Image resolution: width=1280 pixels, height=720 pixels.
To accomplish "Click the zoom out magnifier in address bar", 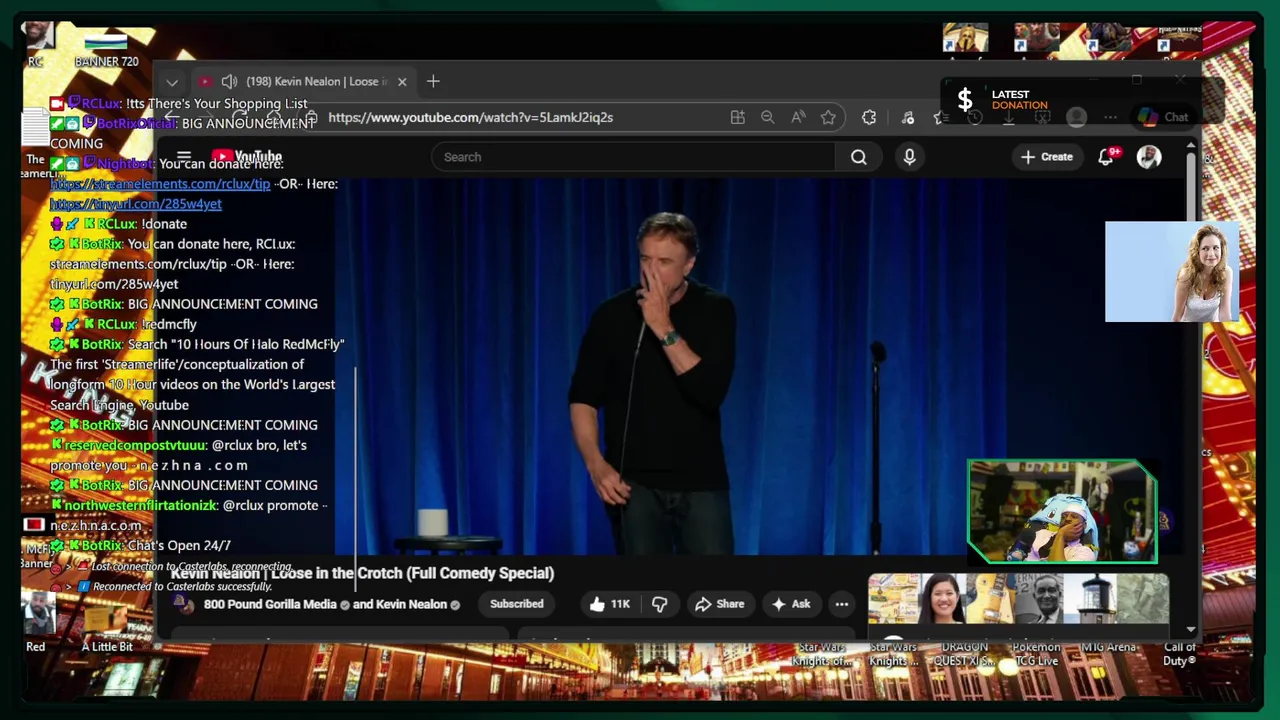I will coord(767,117).
